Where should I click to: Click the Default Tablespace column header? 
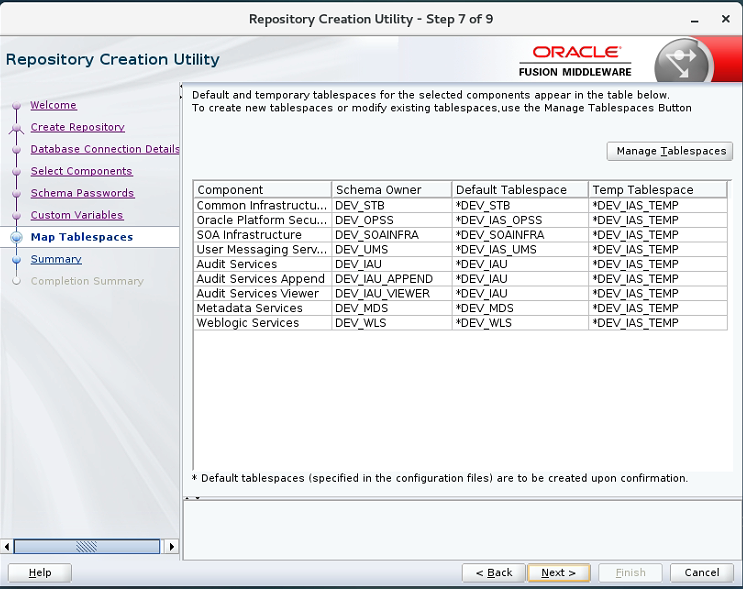tap(520, 190)
